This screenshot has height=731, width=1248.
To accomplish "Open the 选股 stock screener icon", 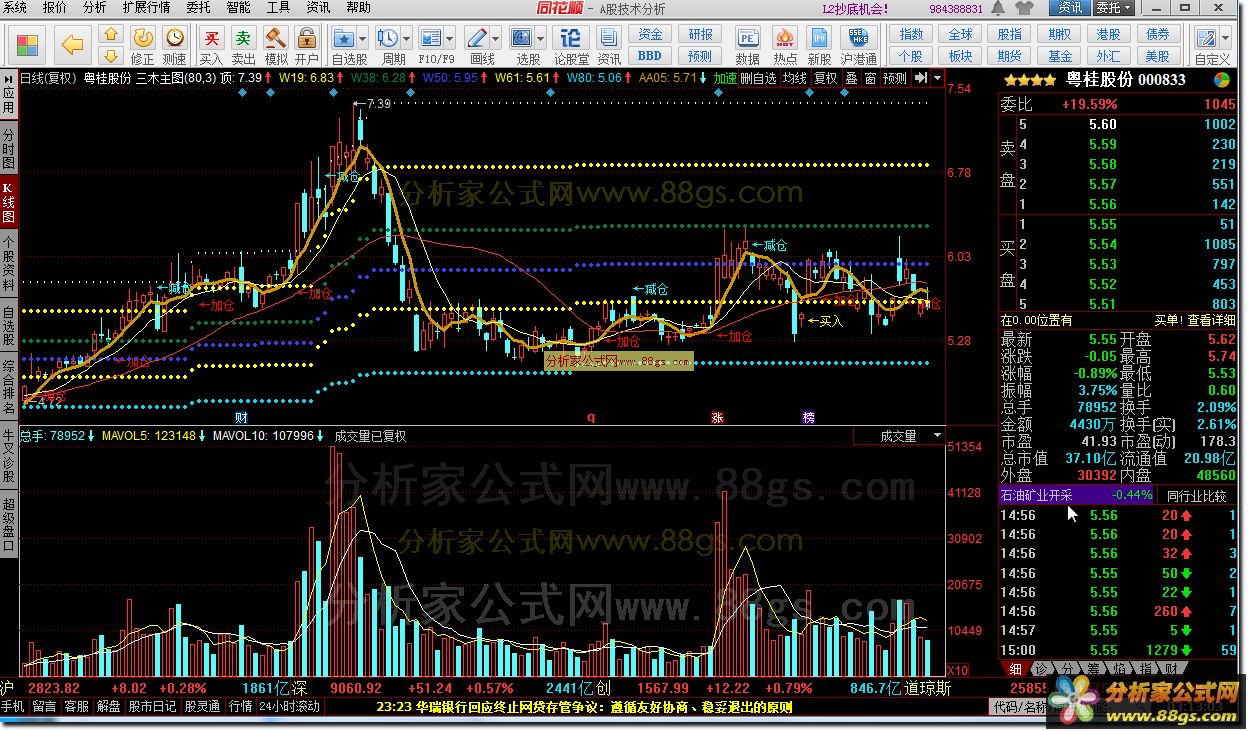I will pos(523,39).
